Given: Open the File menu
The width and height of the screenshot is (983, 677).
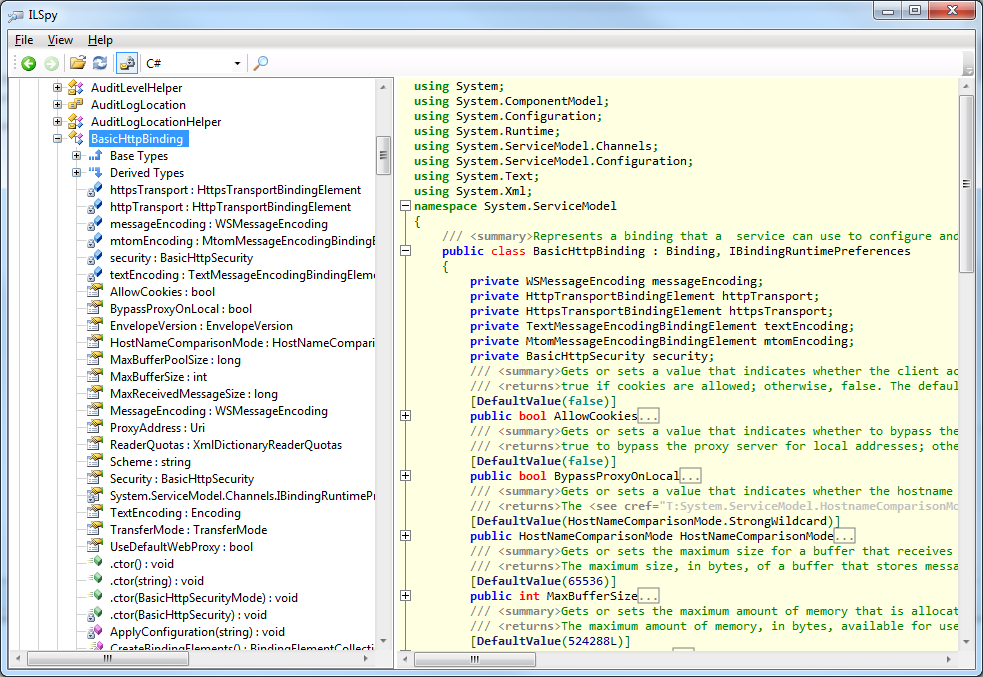Looking at the screenshot, I should click(x=24, y=40).
